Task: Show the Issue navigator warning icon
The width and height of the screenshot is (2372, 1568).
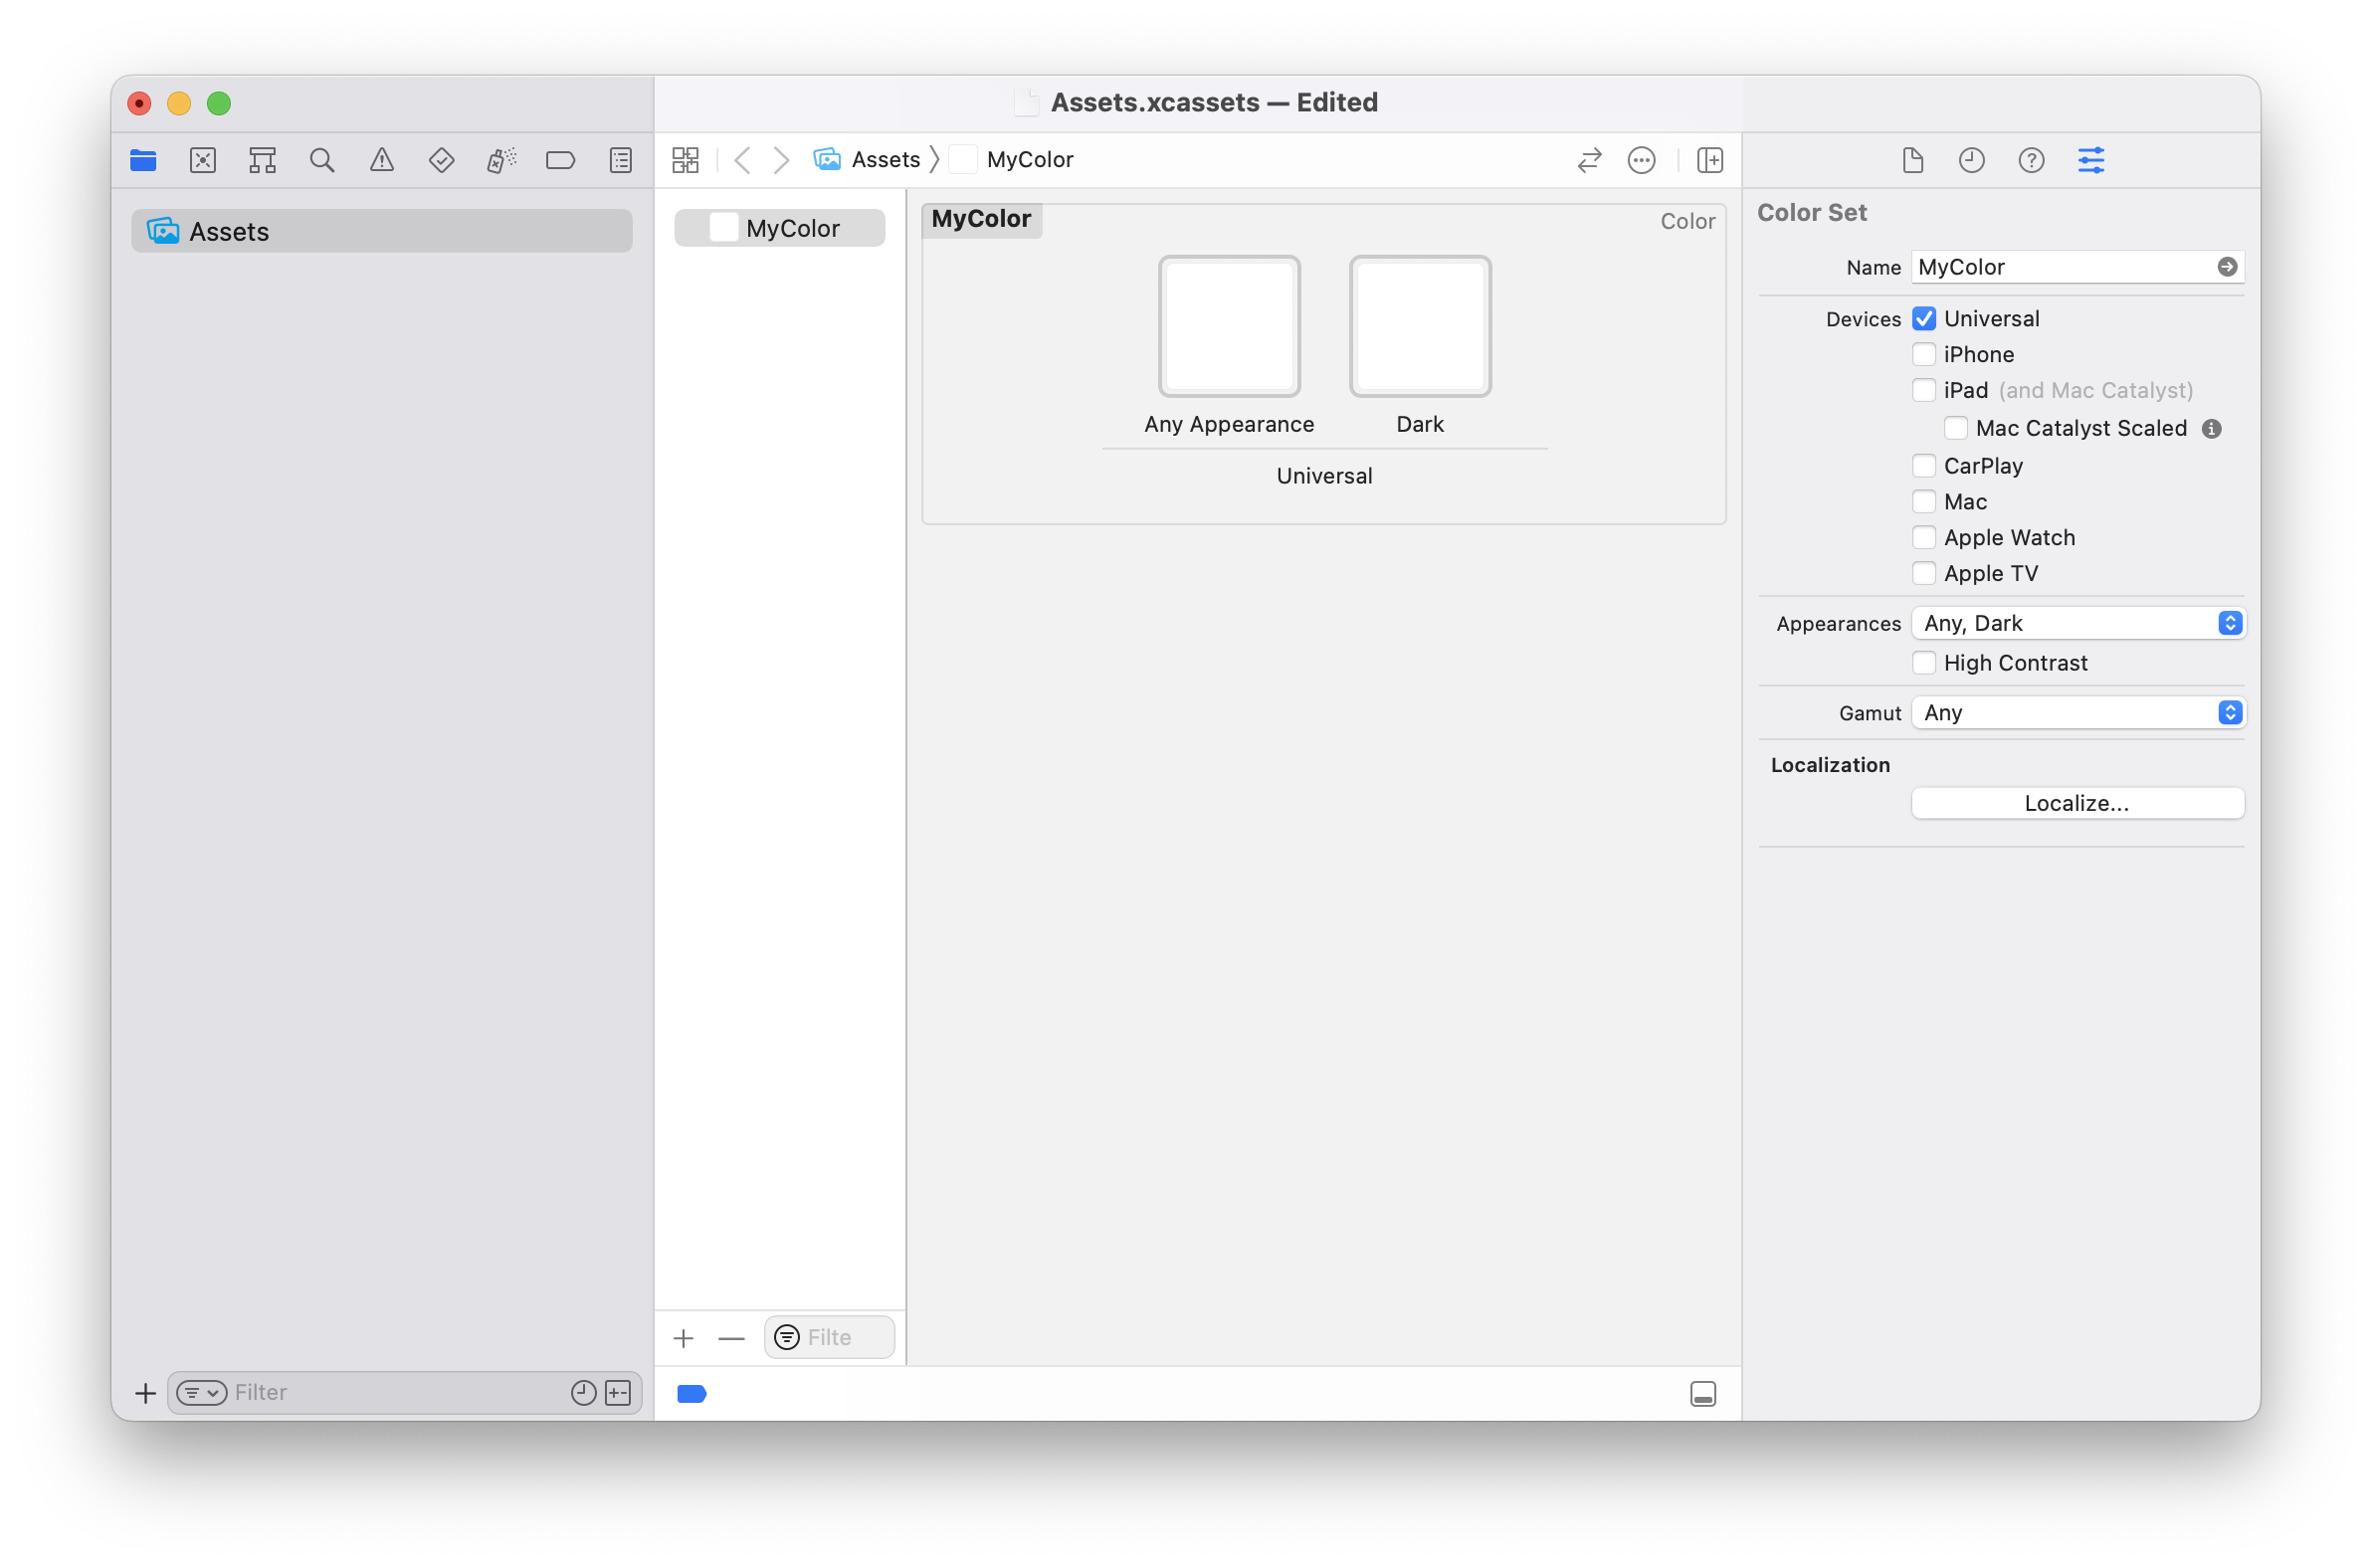Action: [x=381, y=159]
